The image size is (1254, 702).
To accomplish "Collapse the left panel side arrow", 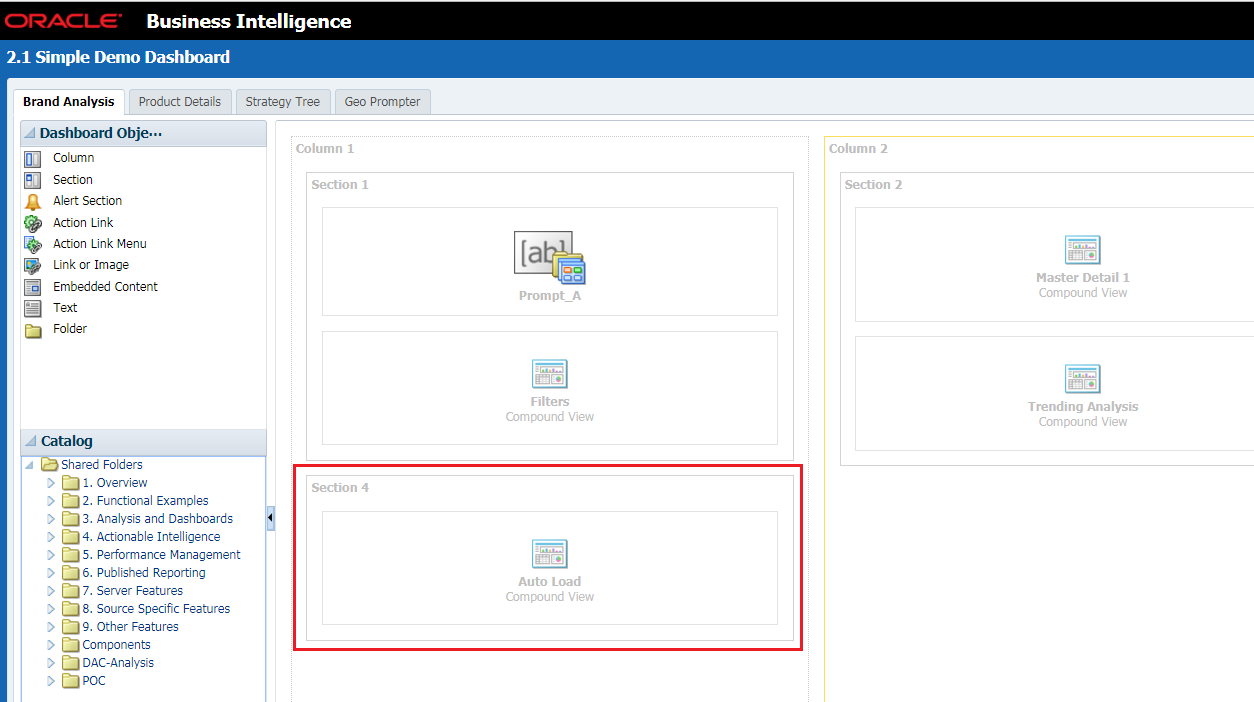I will coord(268,518).
